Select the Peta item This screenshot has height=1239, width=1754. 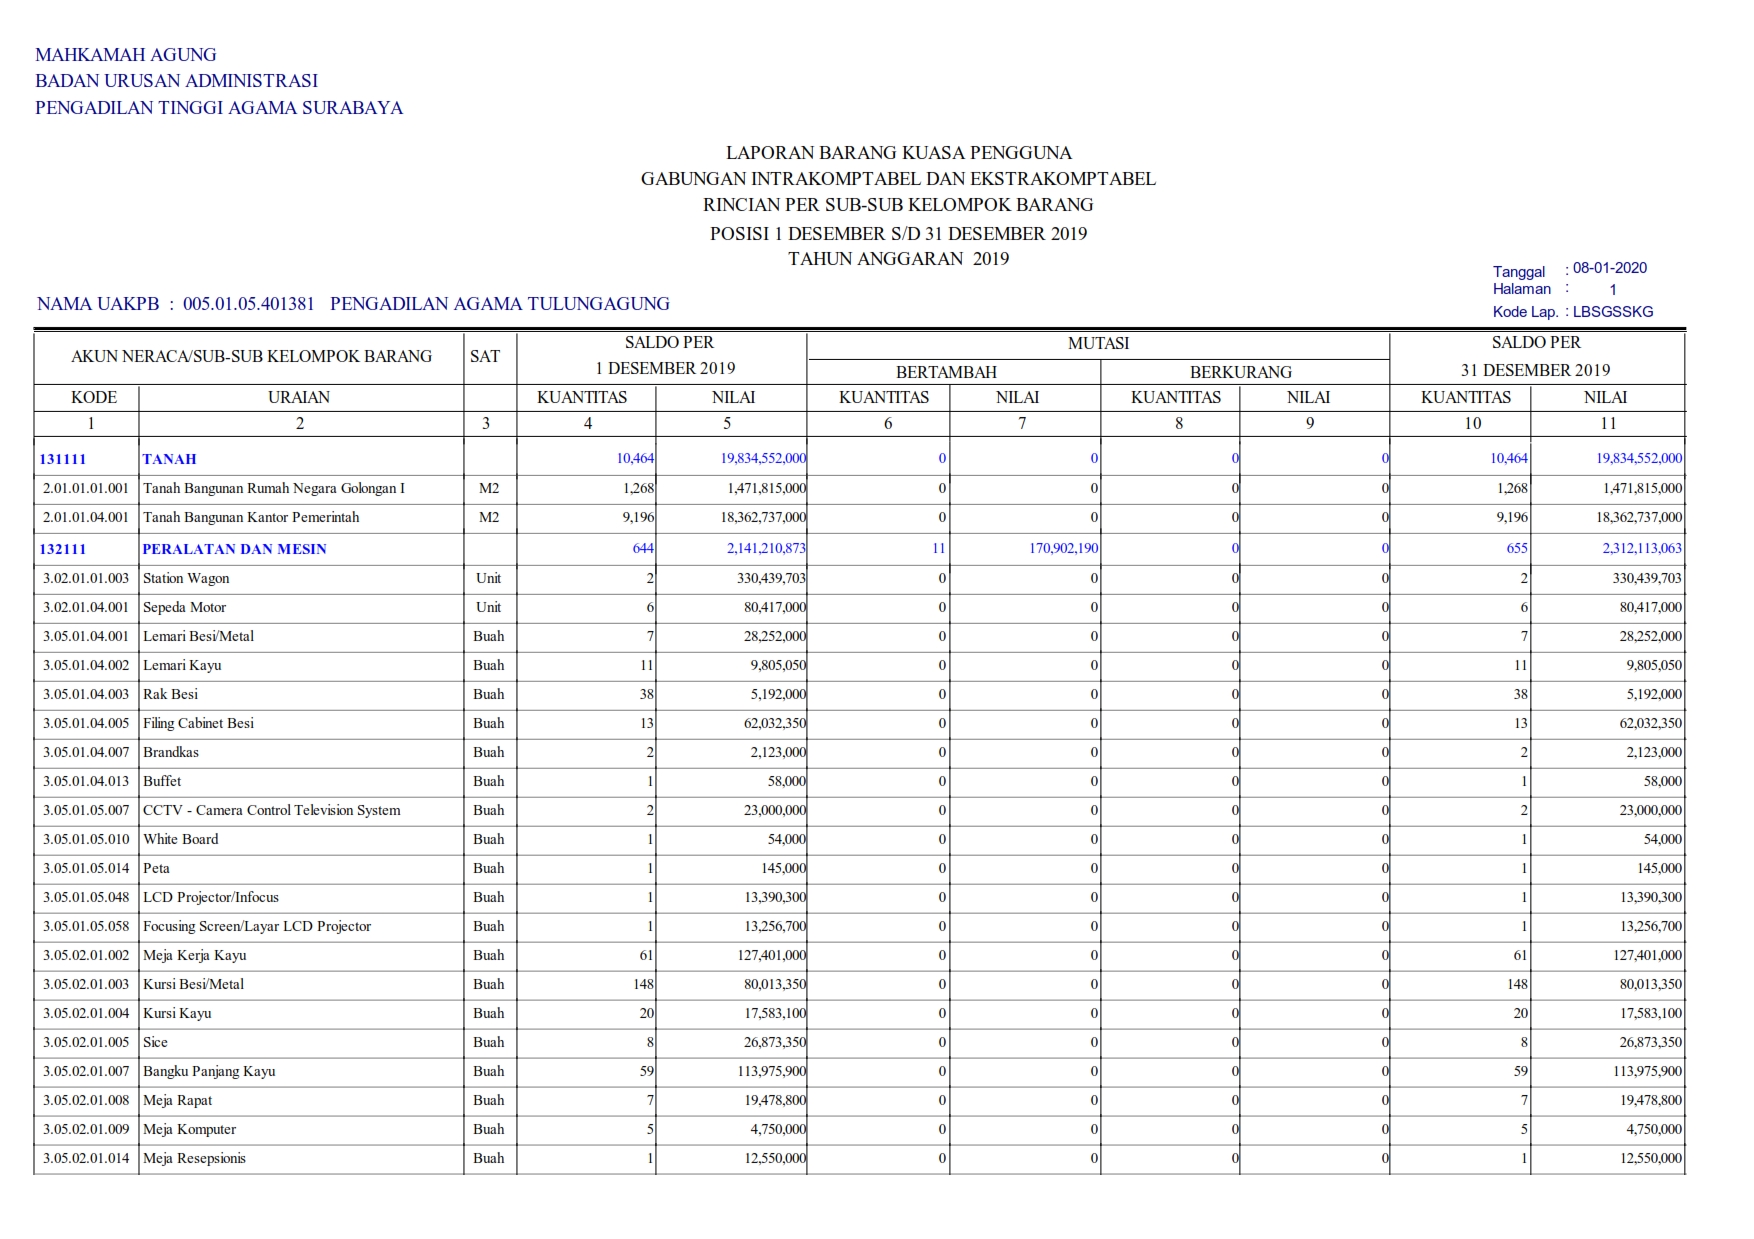click(x=156, y=869)
